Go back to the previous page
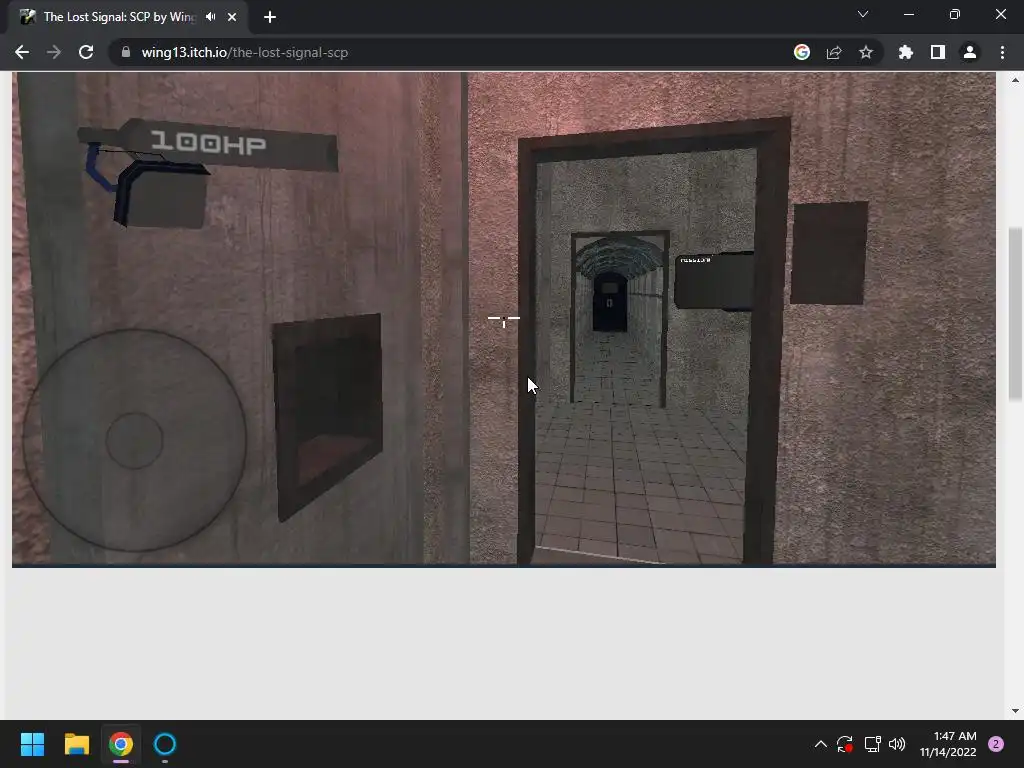The width and height of the screenshot is (1024, 768). (x=22, y=52)
